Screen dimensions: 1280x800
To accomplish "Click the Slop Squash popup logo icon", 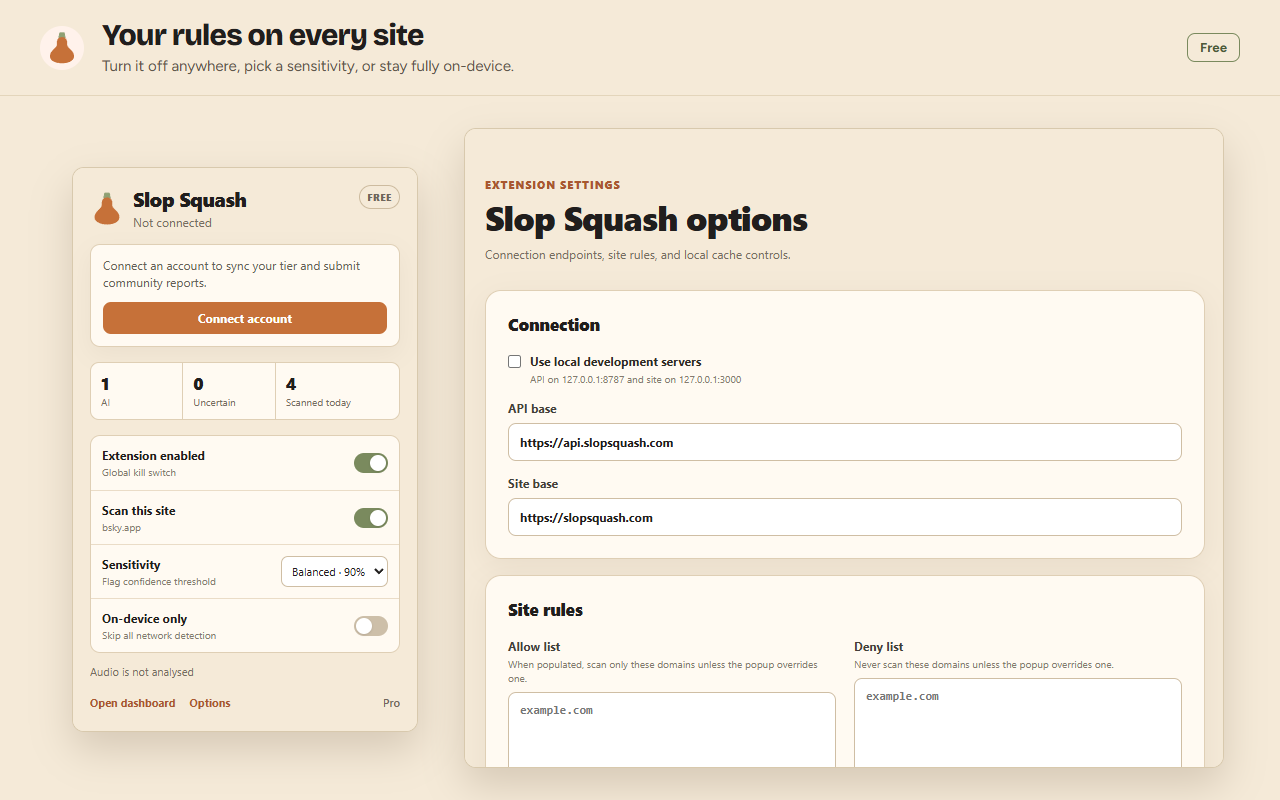I will [x=107, y=208].
